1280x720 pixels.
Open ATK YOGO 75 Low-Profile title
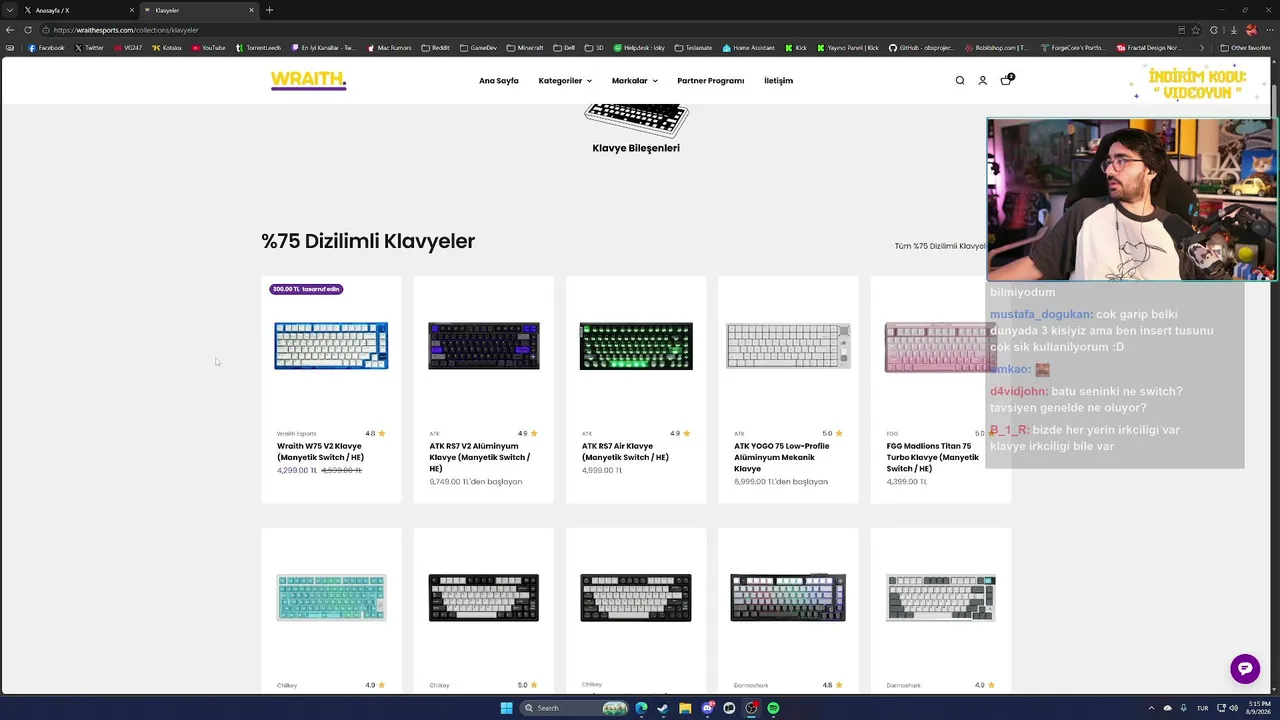(781, 457)
